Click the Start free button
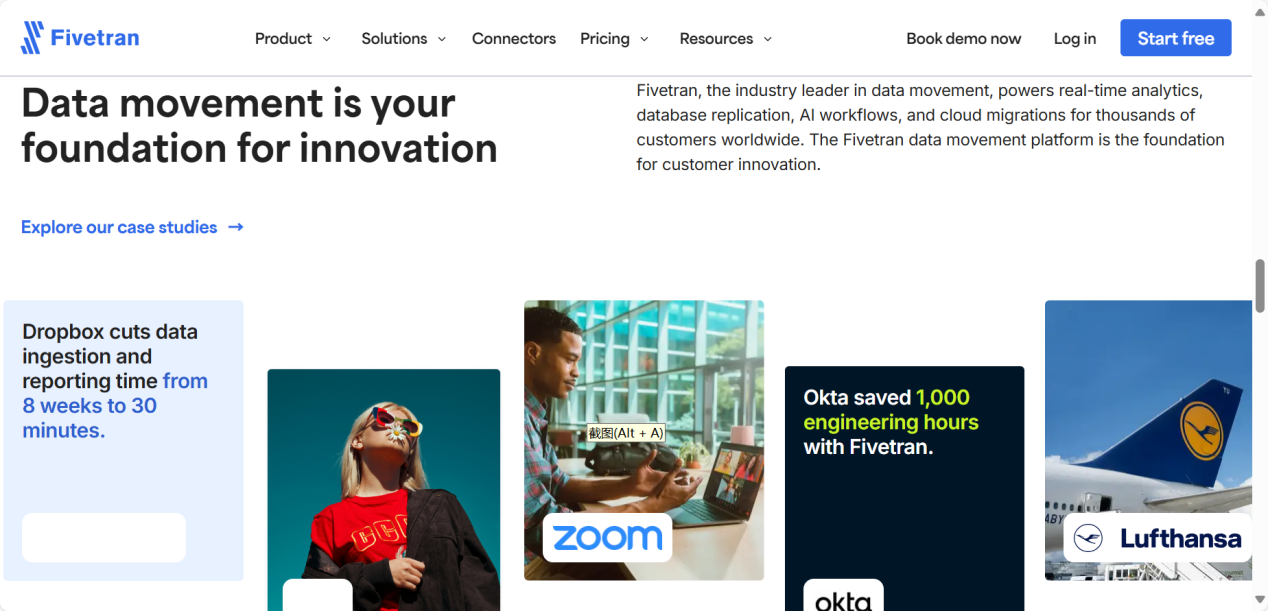 pos(1176,38)
